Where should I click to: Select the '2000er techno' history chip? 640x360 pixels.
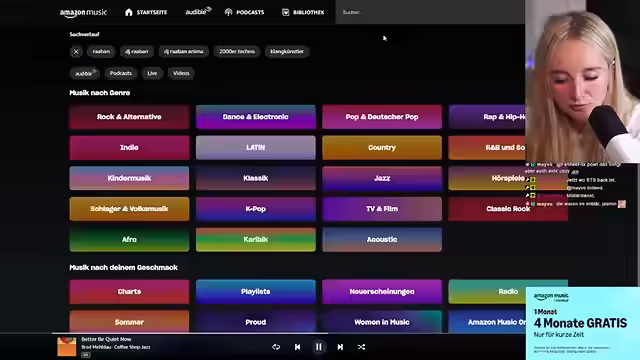pyautogui.click(x=237, y=51)
